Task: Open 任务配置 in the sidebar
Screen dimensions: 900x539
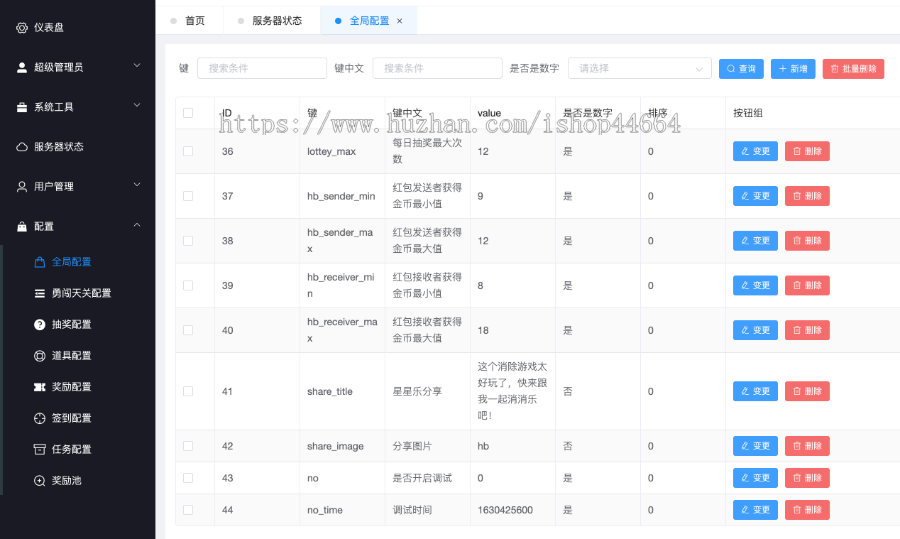Action: coord(72,449)
